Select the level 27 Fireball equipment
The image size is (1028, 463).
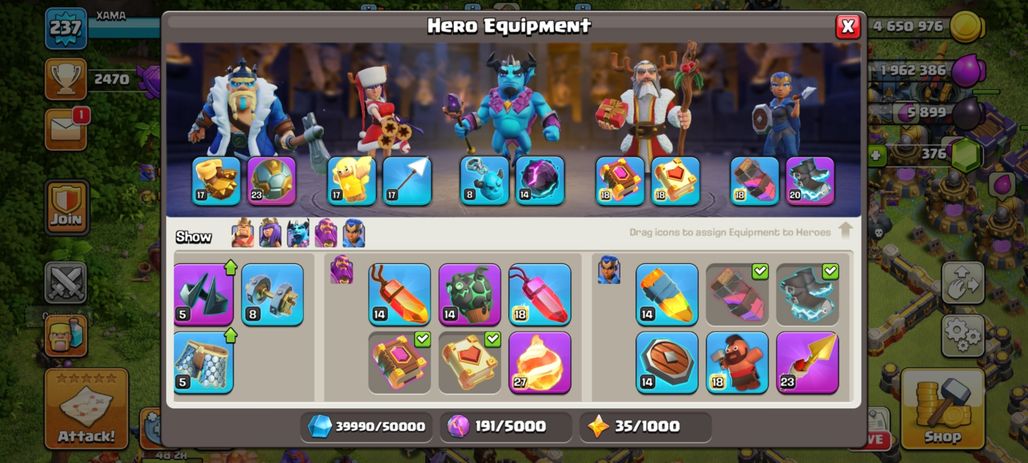click(x=540, y=363)
